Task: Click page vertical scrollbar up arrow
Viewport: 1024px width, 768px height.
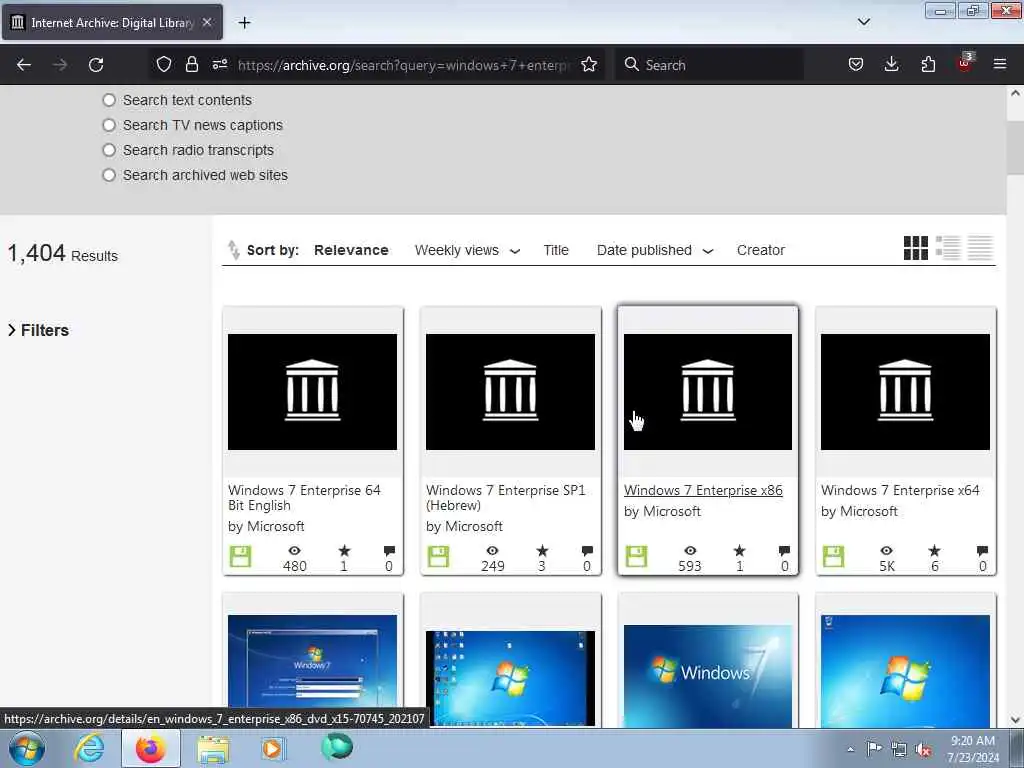Action: [x=1015, y=93]
